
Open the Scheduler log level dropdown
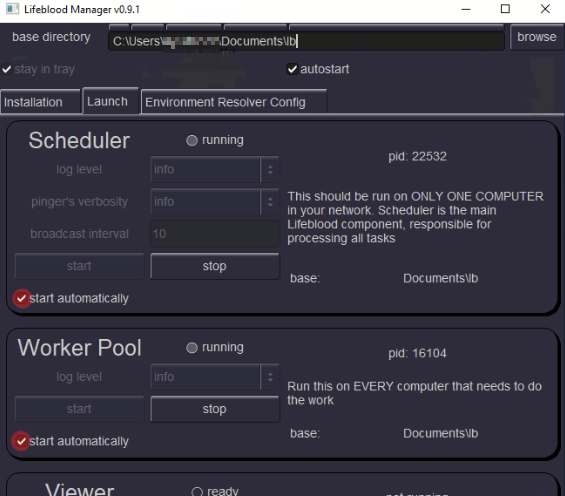pyautogui.click(x=214, y=169)
